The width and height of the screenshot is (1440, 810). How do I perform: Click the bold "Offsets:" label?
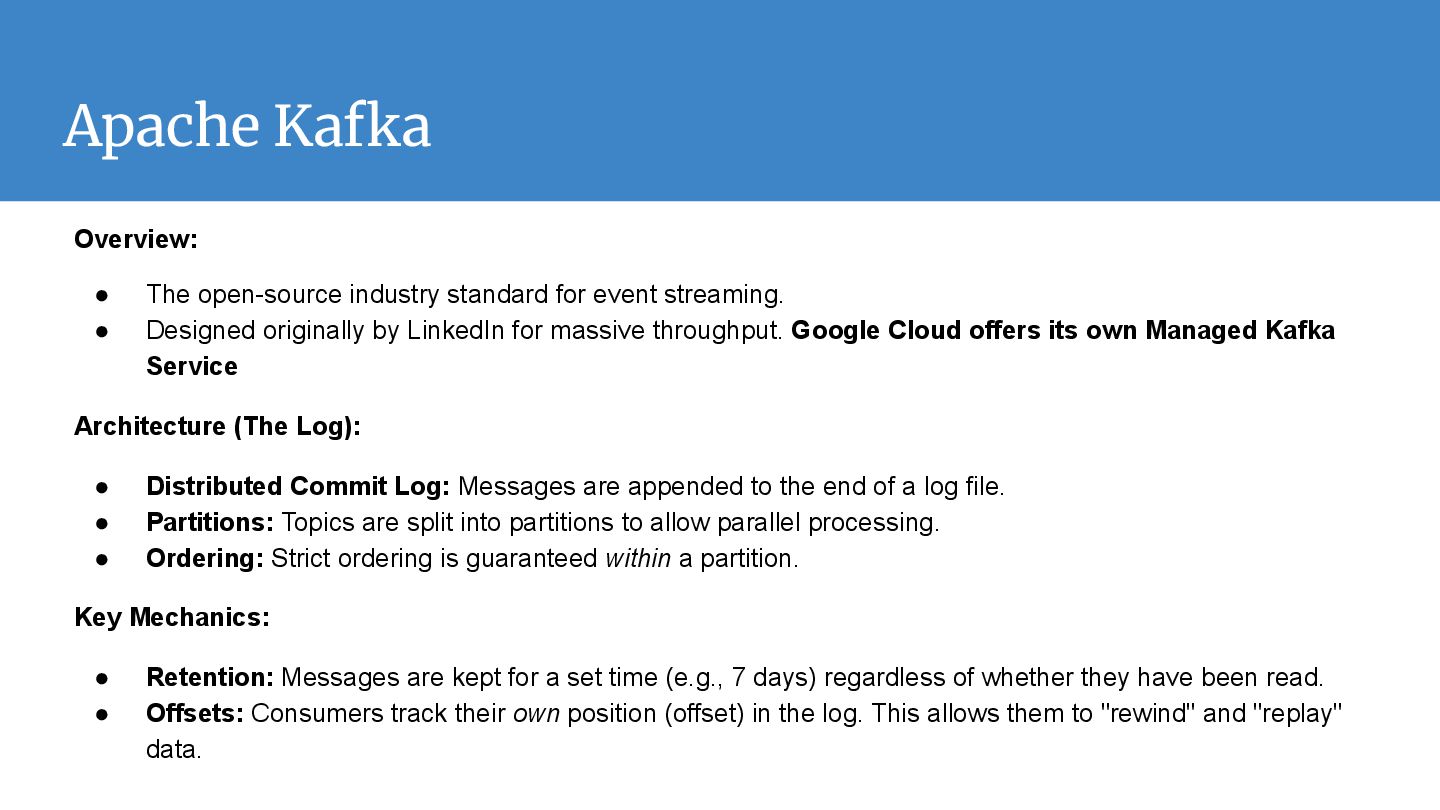[195, 713]
